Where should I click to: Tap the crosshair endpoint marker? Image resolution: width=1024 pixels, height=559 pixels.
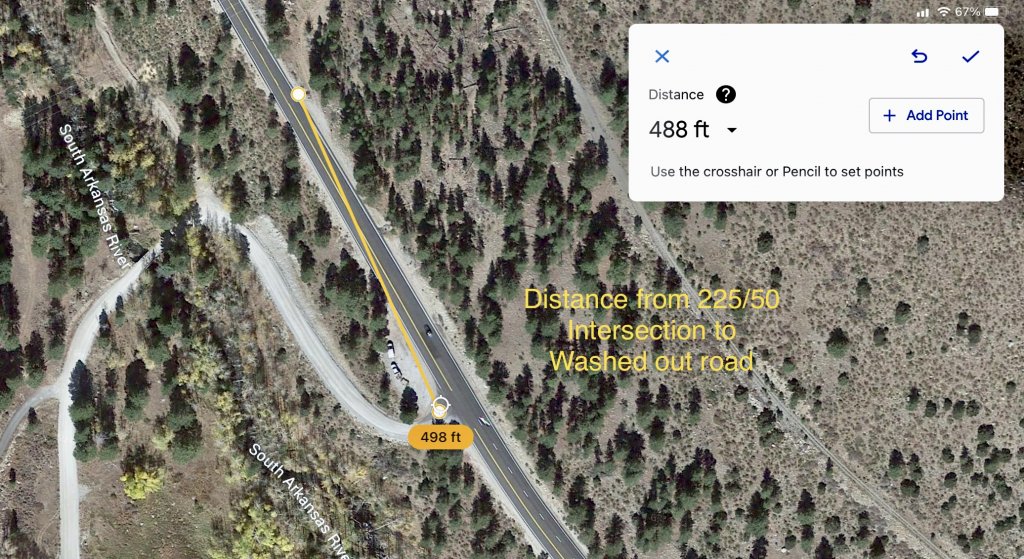440,408
